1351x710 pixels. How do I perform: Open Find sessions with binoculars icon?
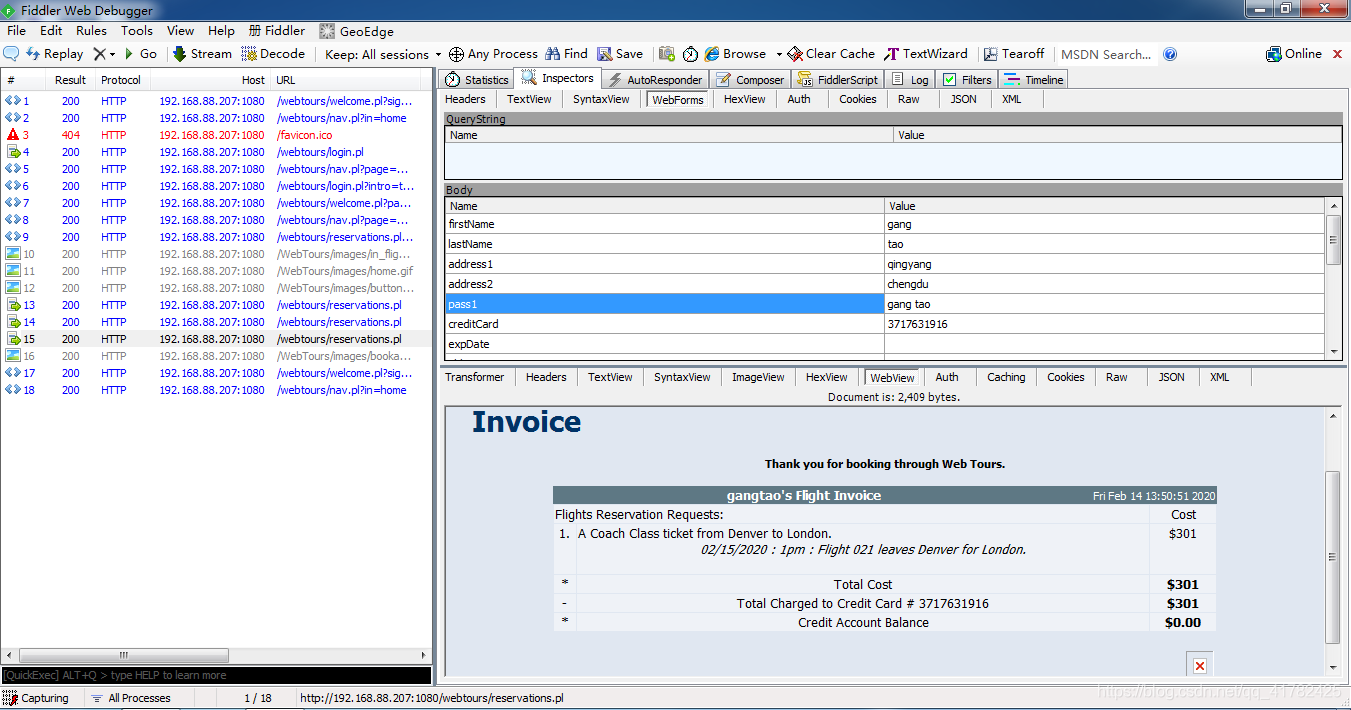[566, 54]
